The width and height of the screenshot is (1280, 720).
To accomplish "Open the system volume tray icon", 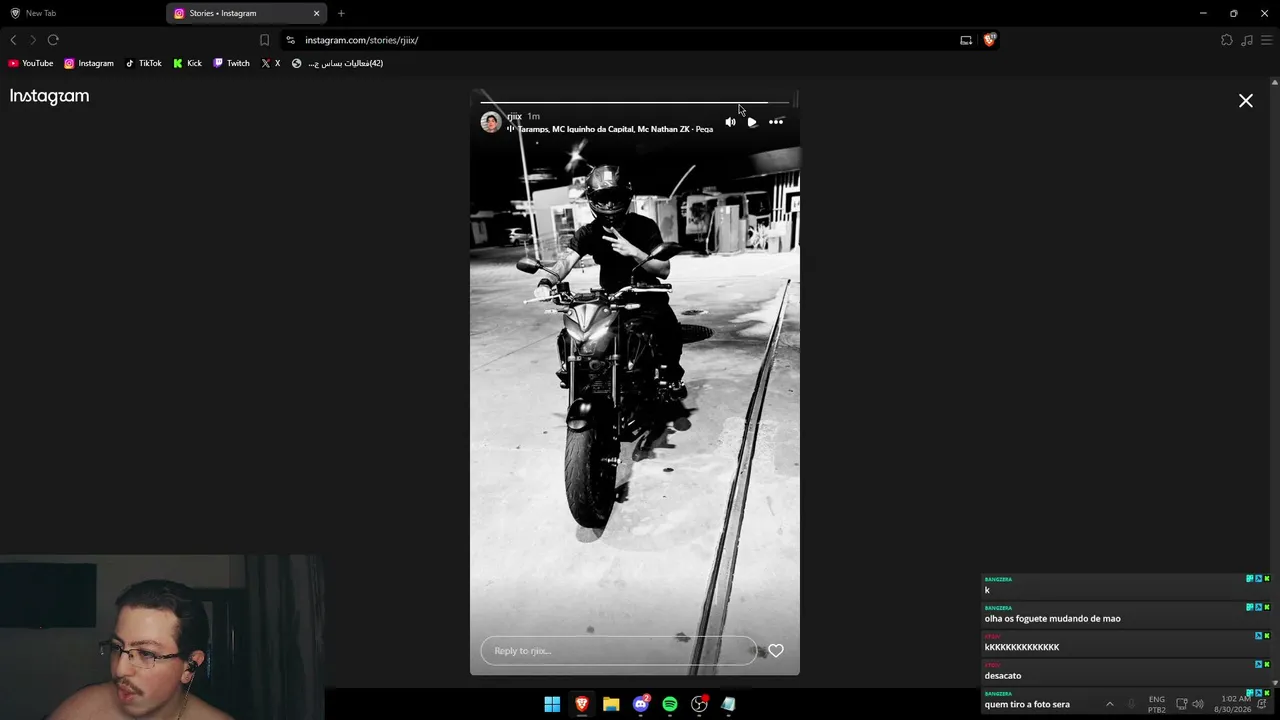I will click(x=1198, y=704).
